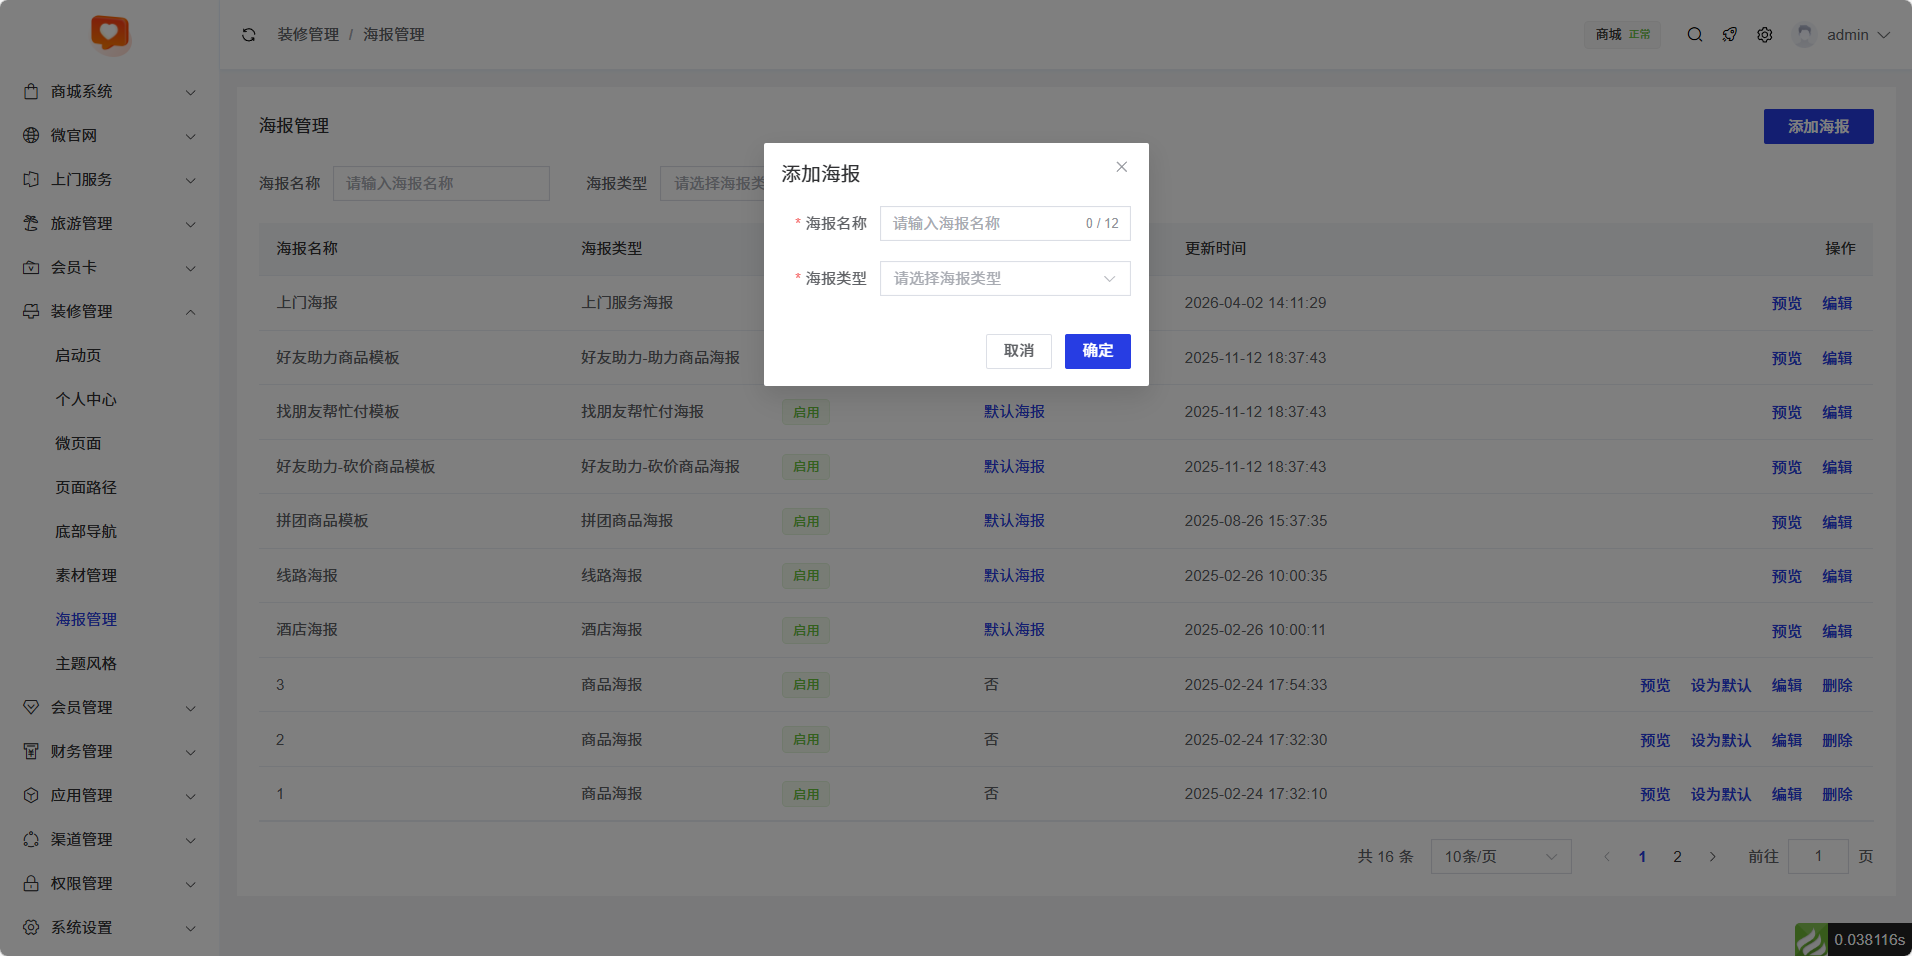
Task: Click the 商城系统 shopping bag icon
Action: 31,91
